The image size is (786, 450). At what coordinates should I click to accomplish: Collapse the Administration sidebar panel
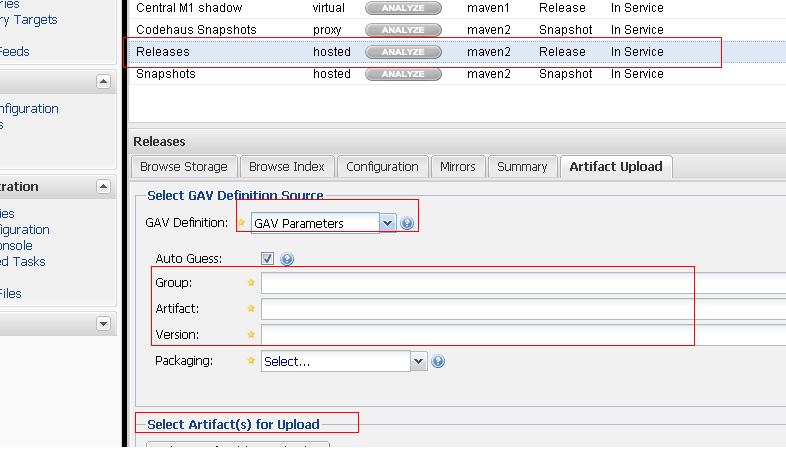(103, 187)
